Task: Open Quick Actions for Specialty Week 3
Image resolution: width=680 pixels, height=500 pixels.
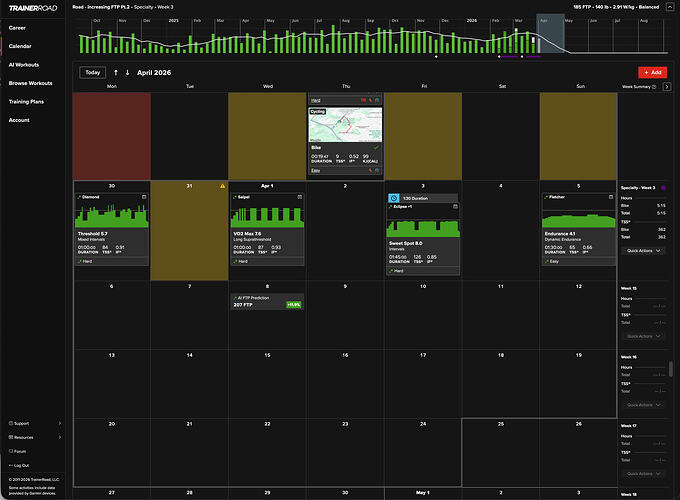Action: 644,251
